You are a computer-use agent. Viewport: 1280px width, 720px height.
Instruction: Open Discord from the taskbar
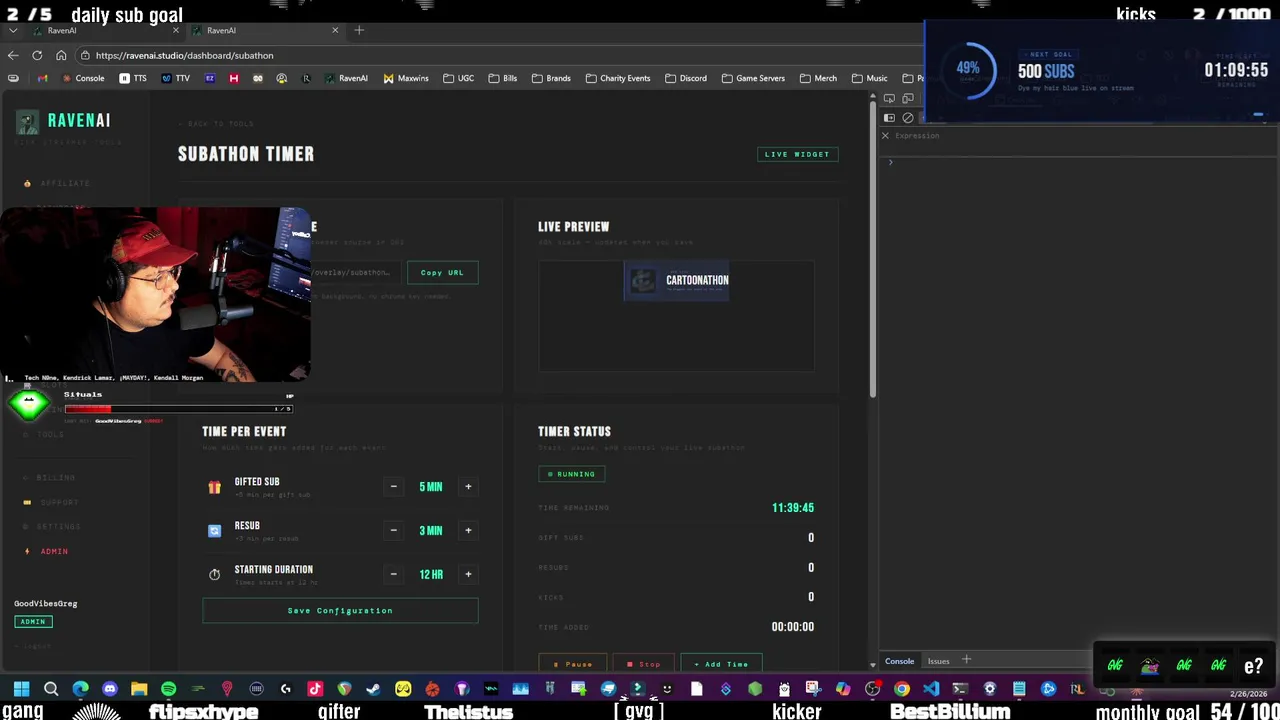(110, 689)
